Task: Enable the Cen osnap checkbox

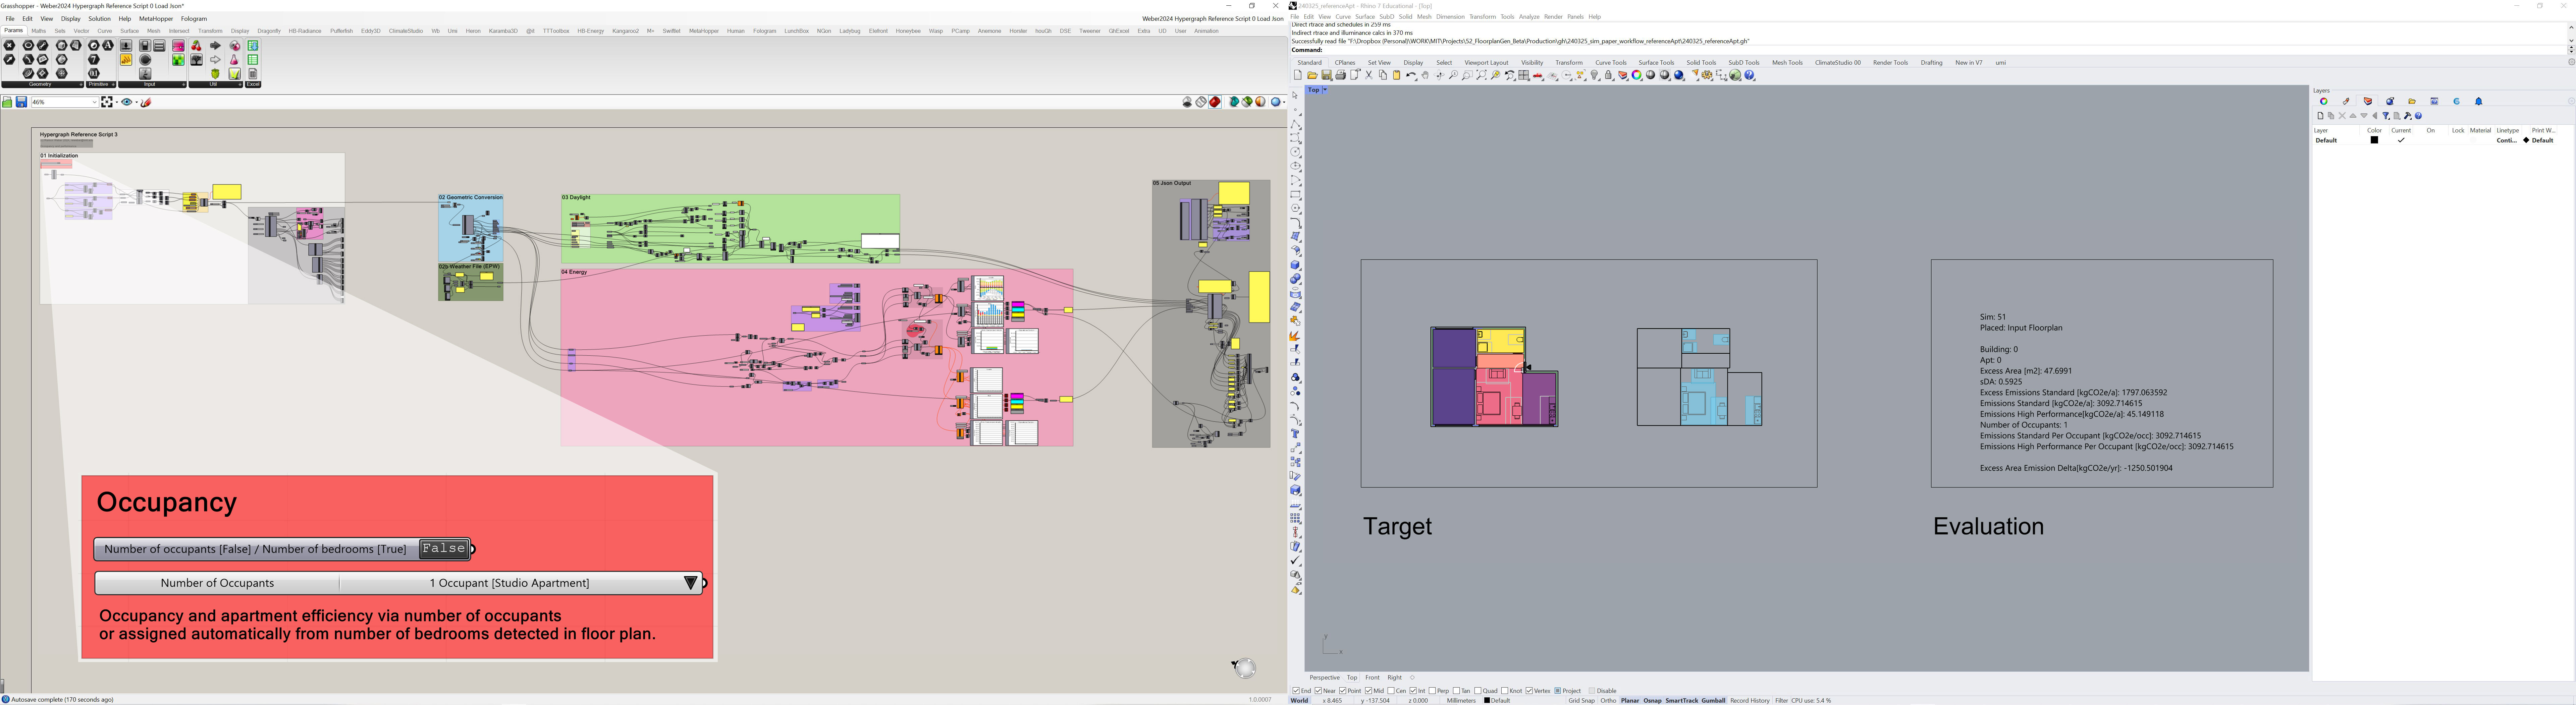Action: [x=1391, y=691]
